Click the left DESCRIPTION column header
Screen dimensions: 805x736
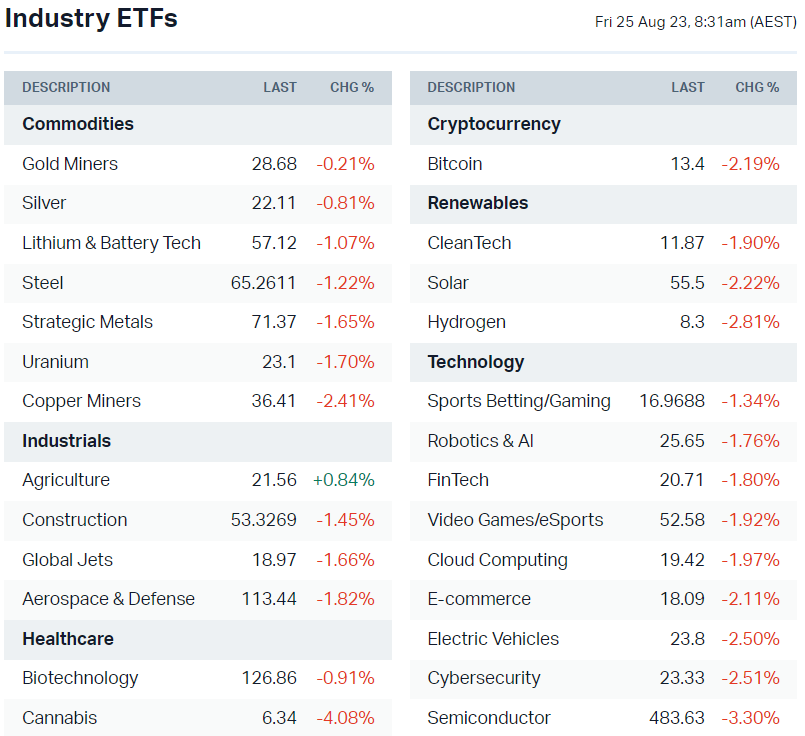[66, 88]
